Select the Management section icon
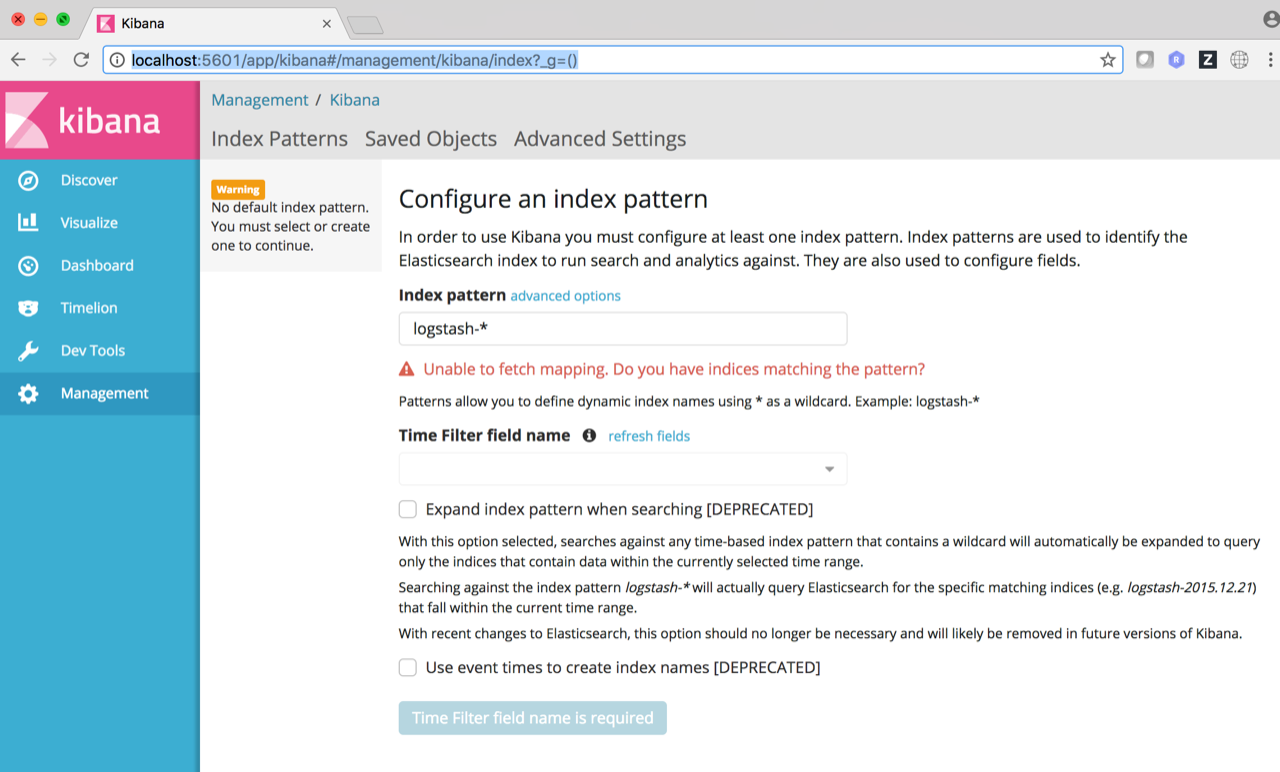Viewport: 1280px width, 772px height. pyautogui.click(x=28, y=393)
